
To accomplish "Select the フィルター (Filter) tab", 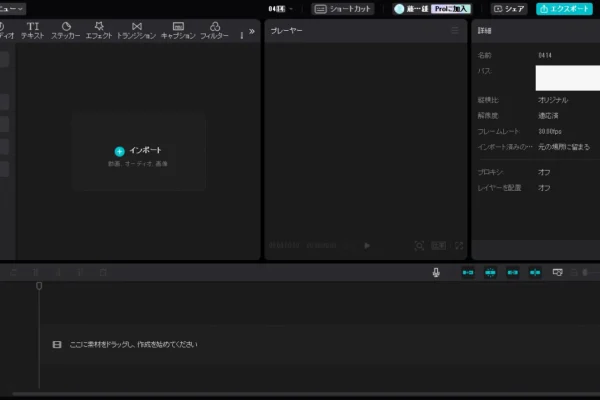I will coord(214,30).
